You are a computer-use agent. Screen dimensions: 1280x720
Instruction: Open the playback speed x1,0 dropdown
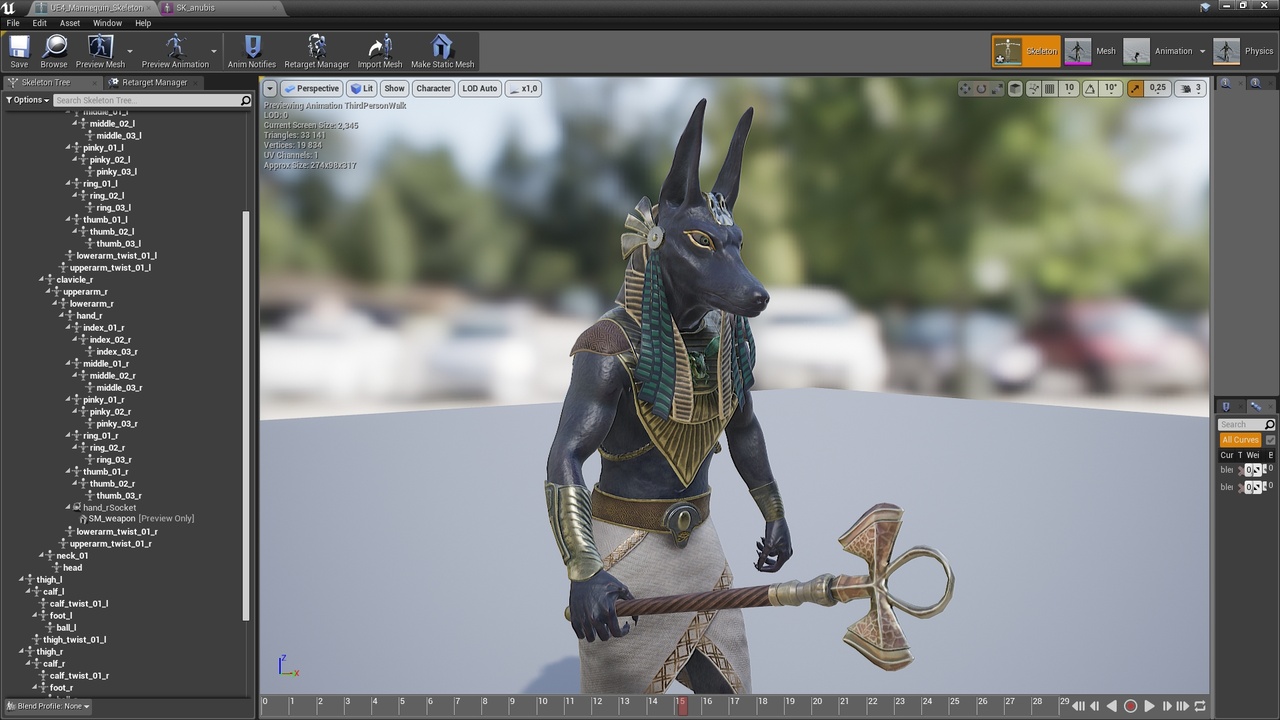(x=524, y=88)
